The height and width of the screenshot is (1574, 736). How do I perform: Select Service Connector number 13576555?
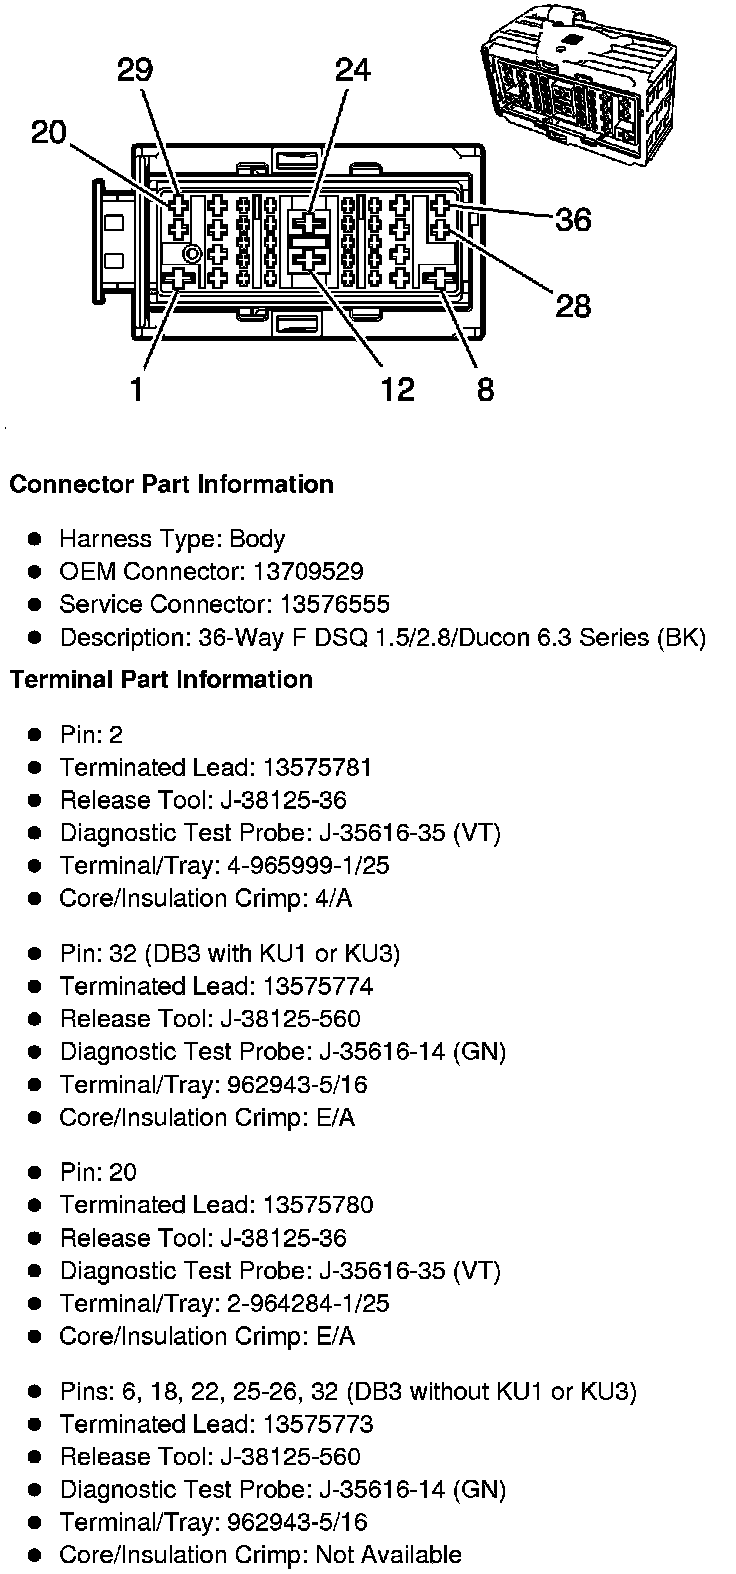pos(337,605)
